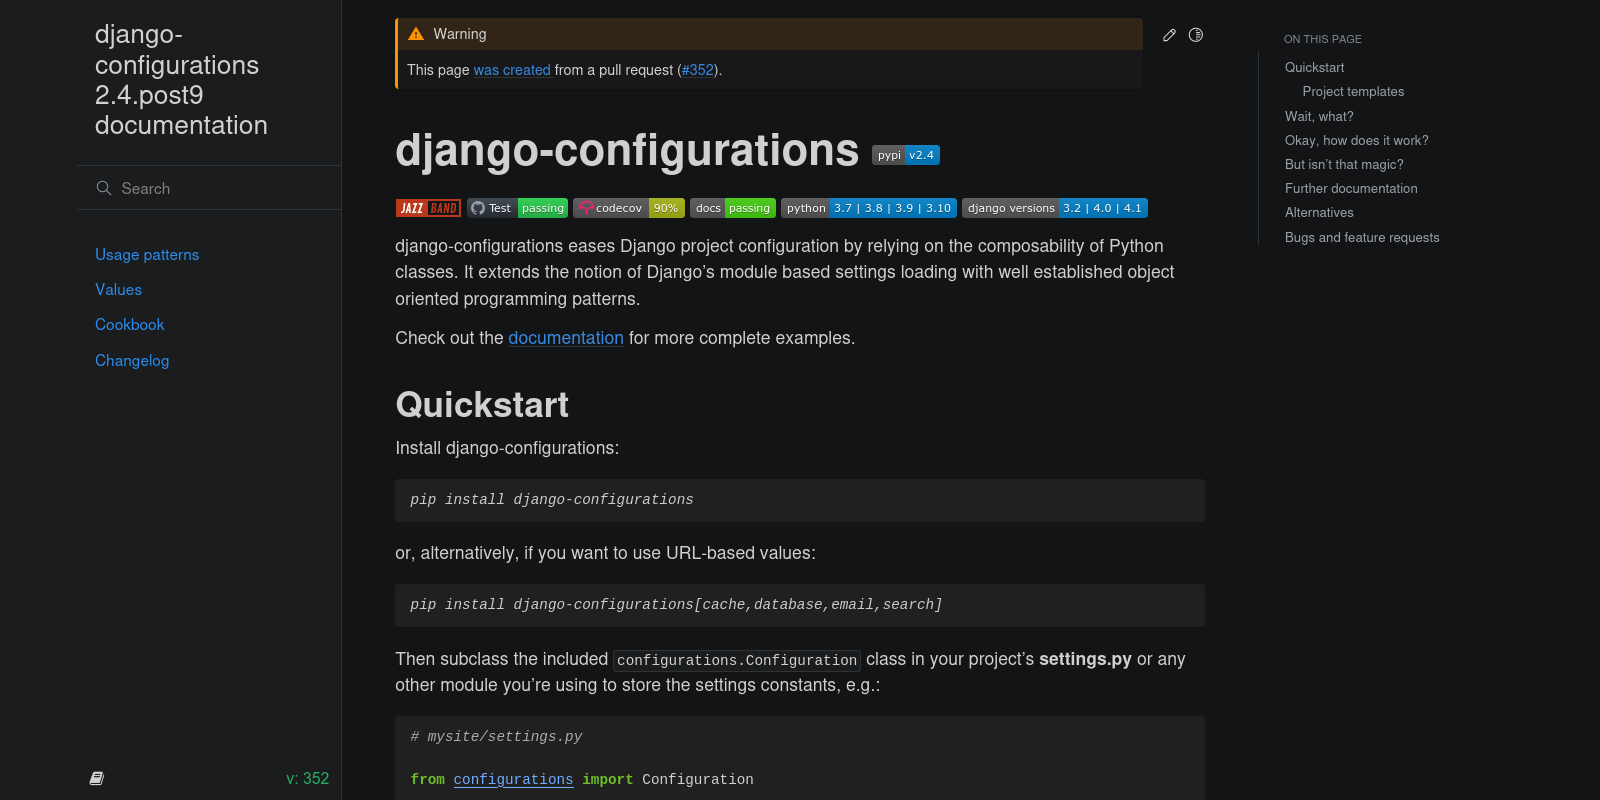This screenshot has height=800, width=1600.
Task: Click the docs passing badge
Action: tap(733, 208)
